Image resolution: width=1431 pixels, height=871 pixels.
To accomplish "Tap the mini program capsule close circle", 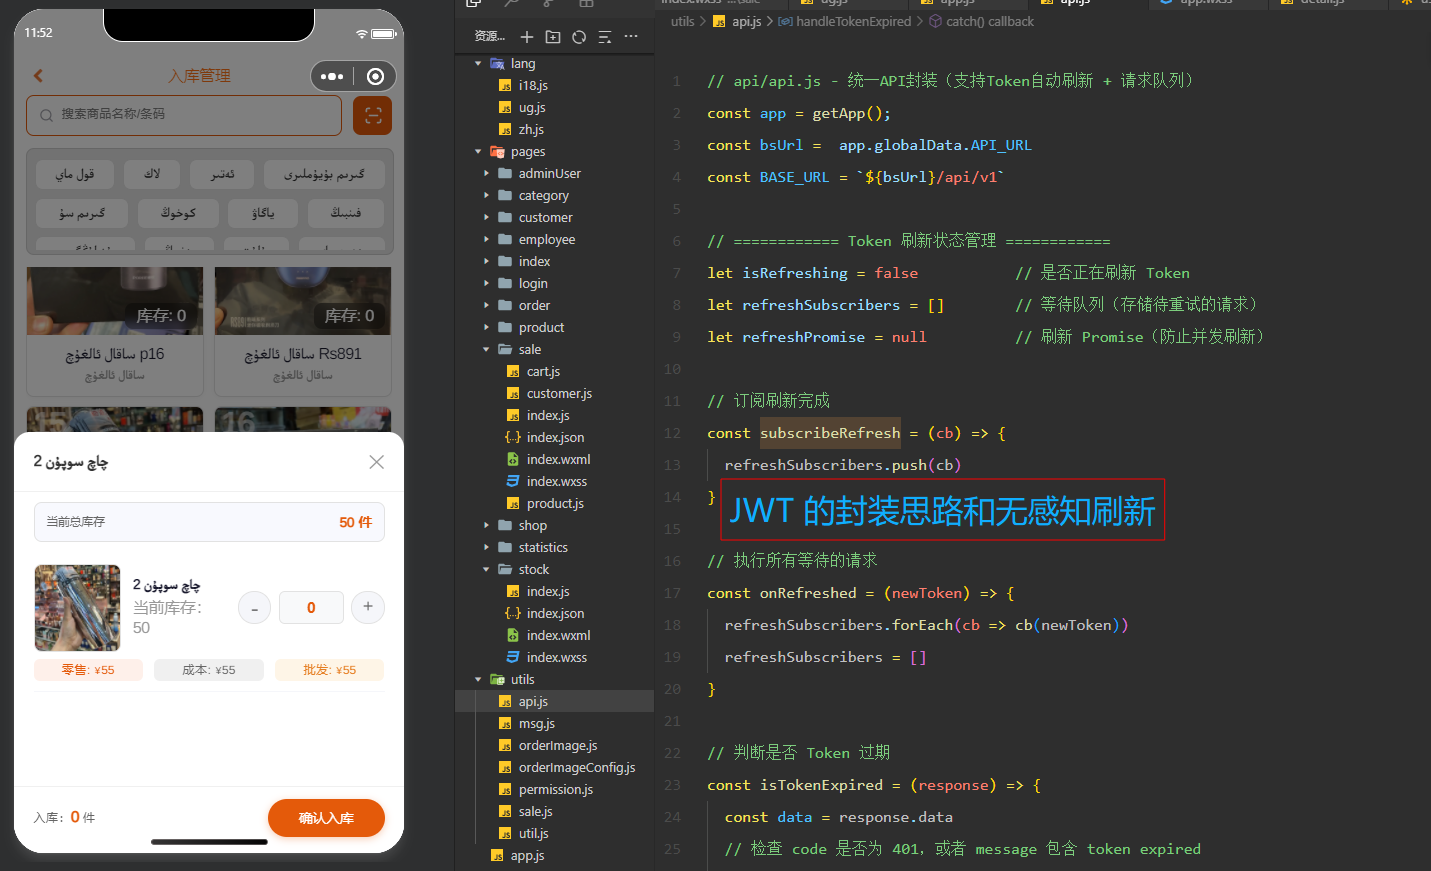I will click(x=375, y=76).
